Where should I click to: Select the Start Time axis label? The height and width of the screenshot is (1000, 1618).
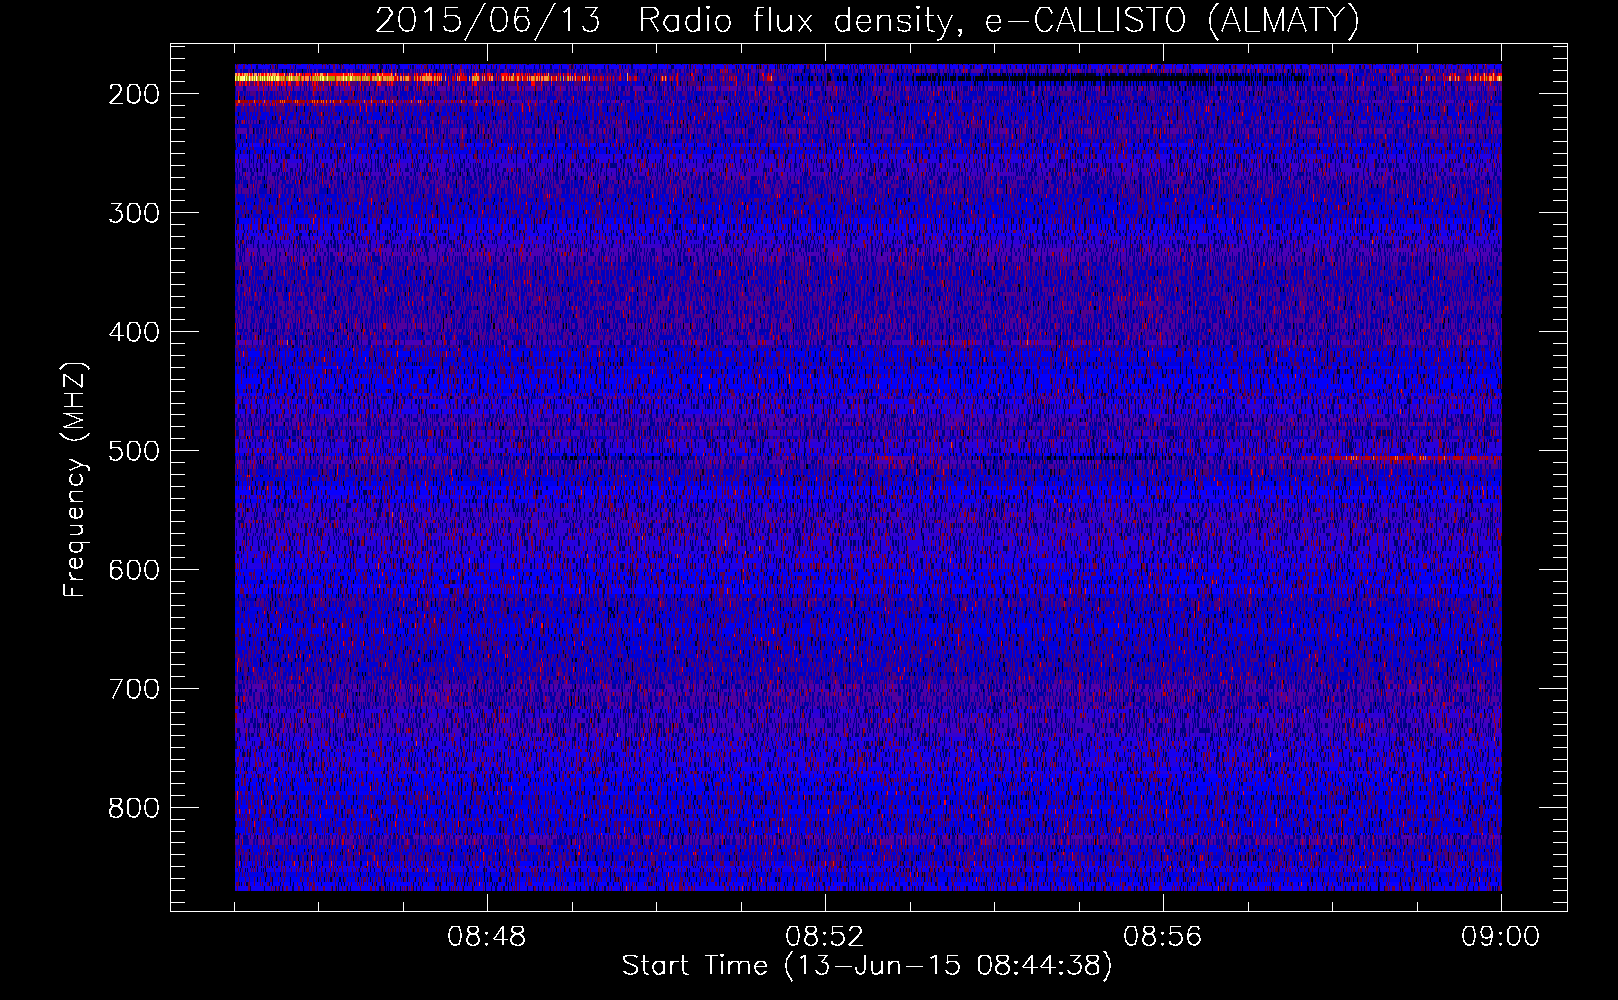pos(867,966)
